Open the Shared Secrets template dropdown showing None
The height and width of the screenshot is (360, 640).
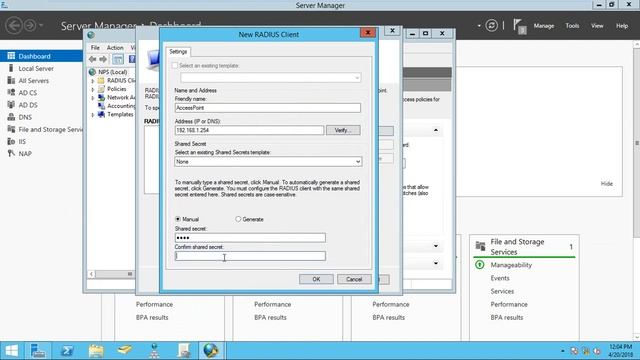[x=268, y=162]
